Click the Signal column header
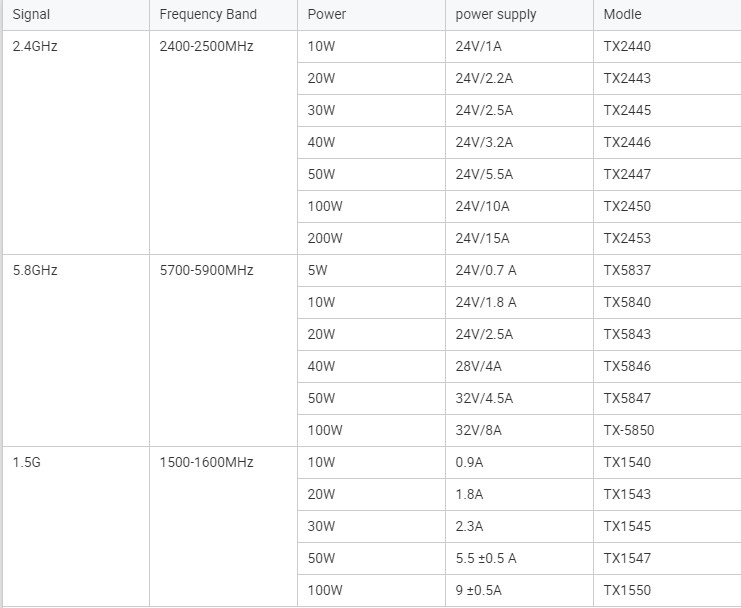The image size is (741, 608). pos(76,15)
